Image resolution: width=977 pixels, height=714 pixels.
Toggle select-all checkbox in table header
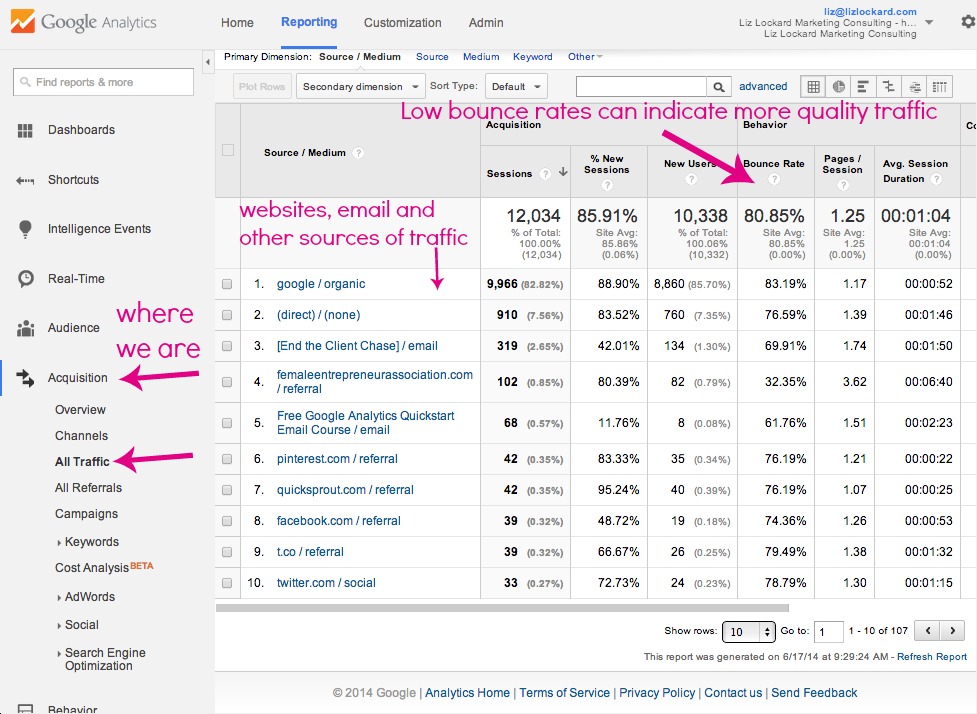[228, 150]
